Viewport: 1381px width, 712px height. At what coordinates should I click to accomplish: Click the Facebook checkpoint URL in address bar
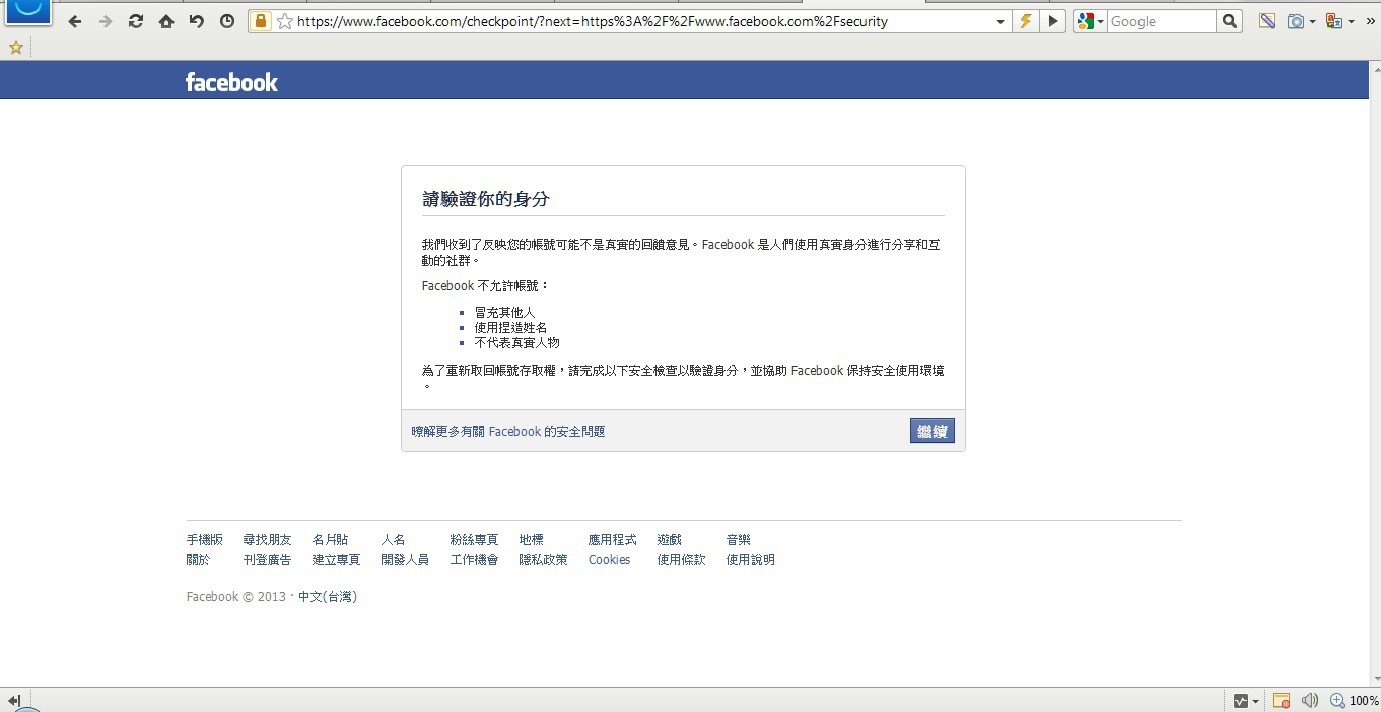pyautogui.click(x=592, y=21)
